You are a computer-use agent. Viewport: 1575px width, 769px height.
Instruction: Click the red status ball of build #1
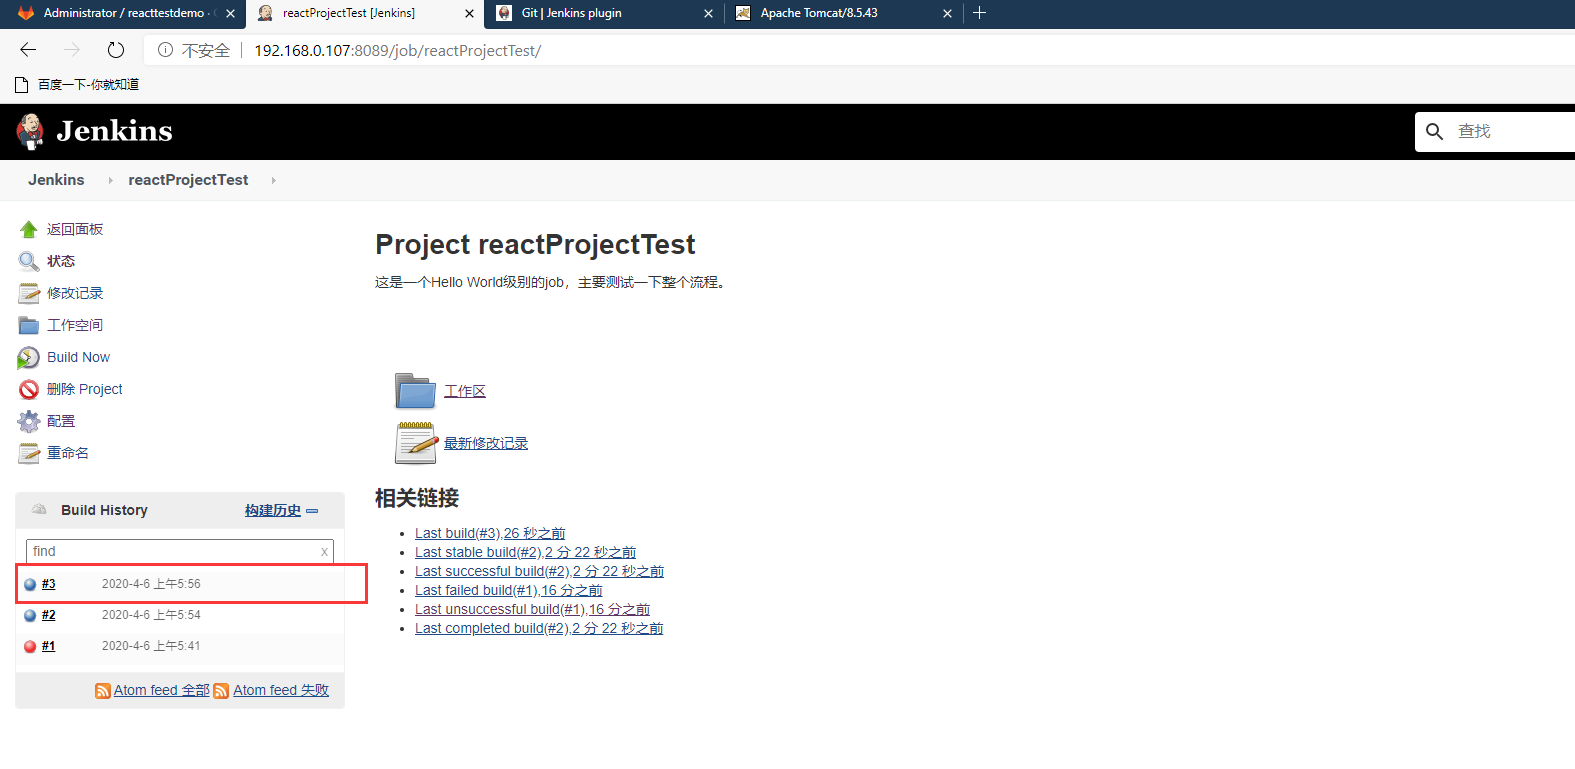point(30,646)
